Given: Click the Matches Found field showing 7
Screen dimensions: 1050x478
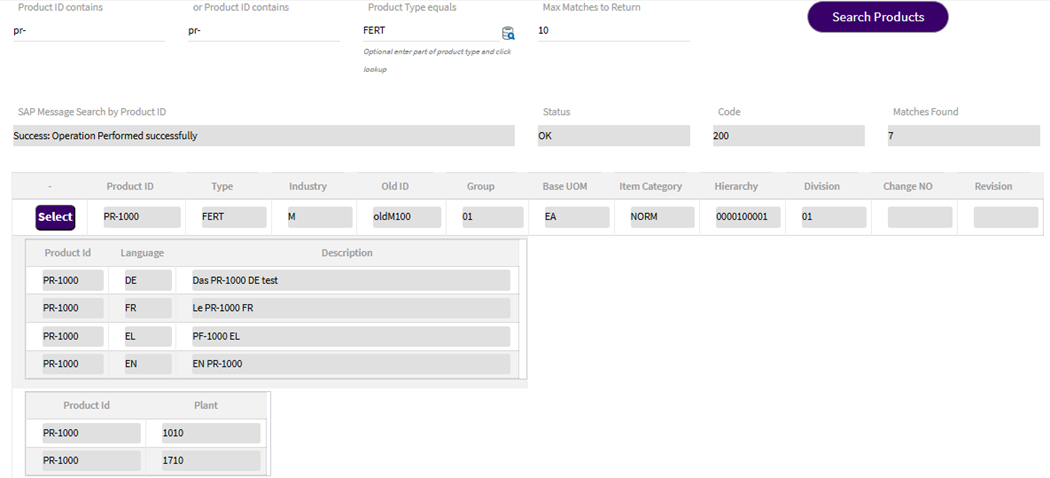Looking at the screenshot, I should (964, 136).
